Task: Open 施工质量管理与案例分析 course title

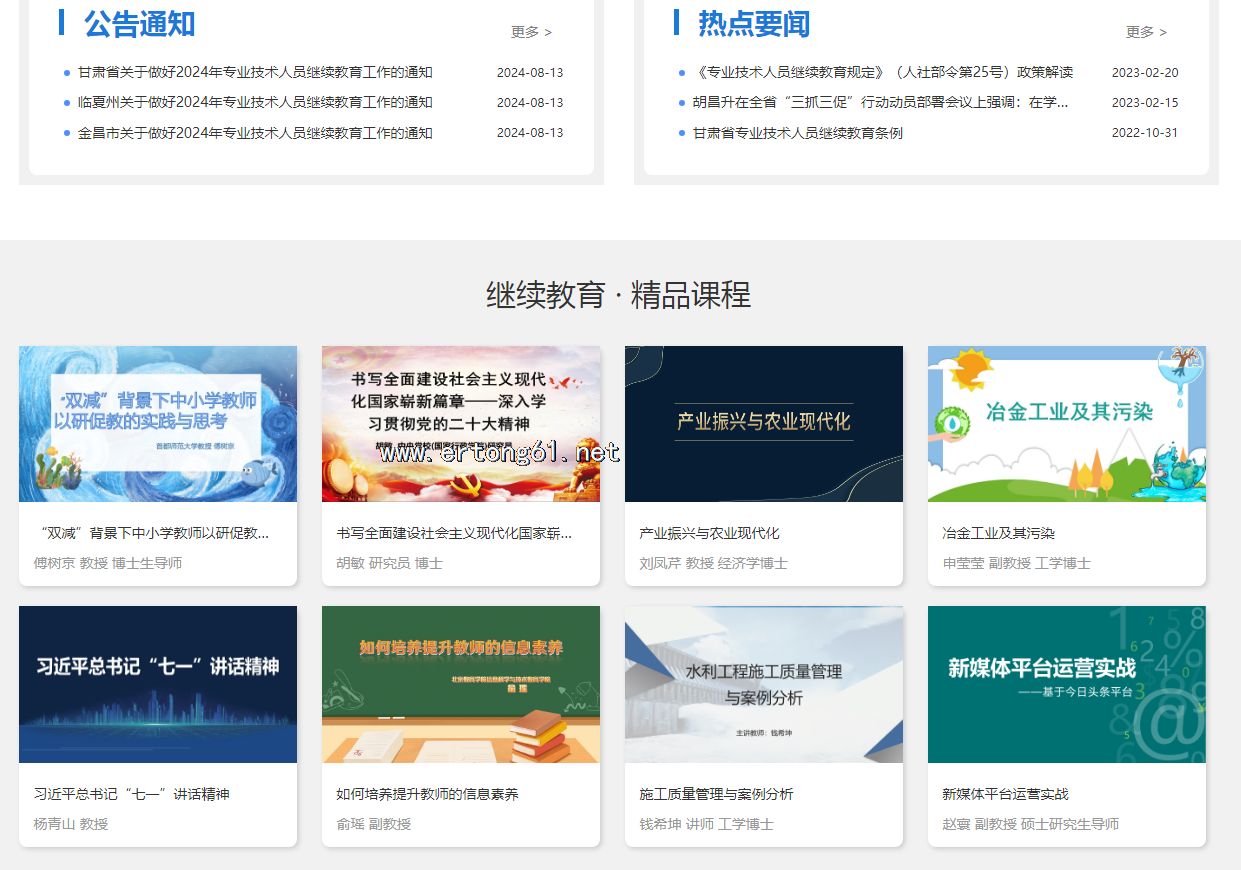Action: pos(716,794)
